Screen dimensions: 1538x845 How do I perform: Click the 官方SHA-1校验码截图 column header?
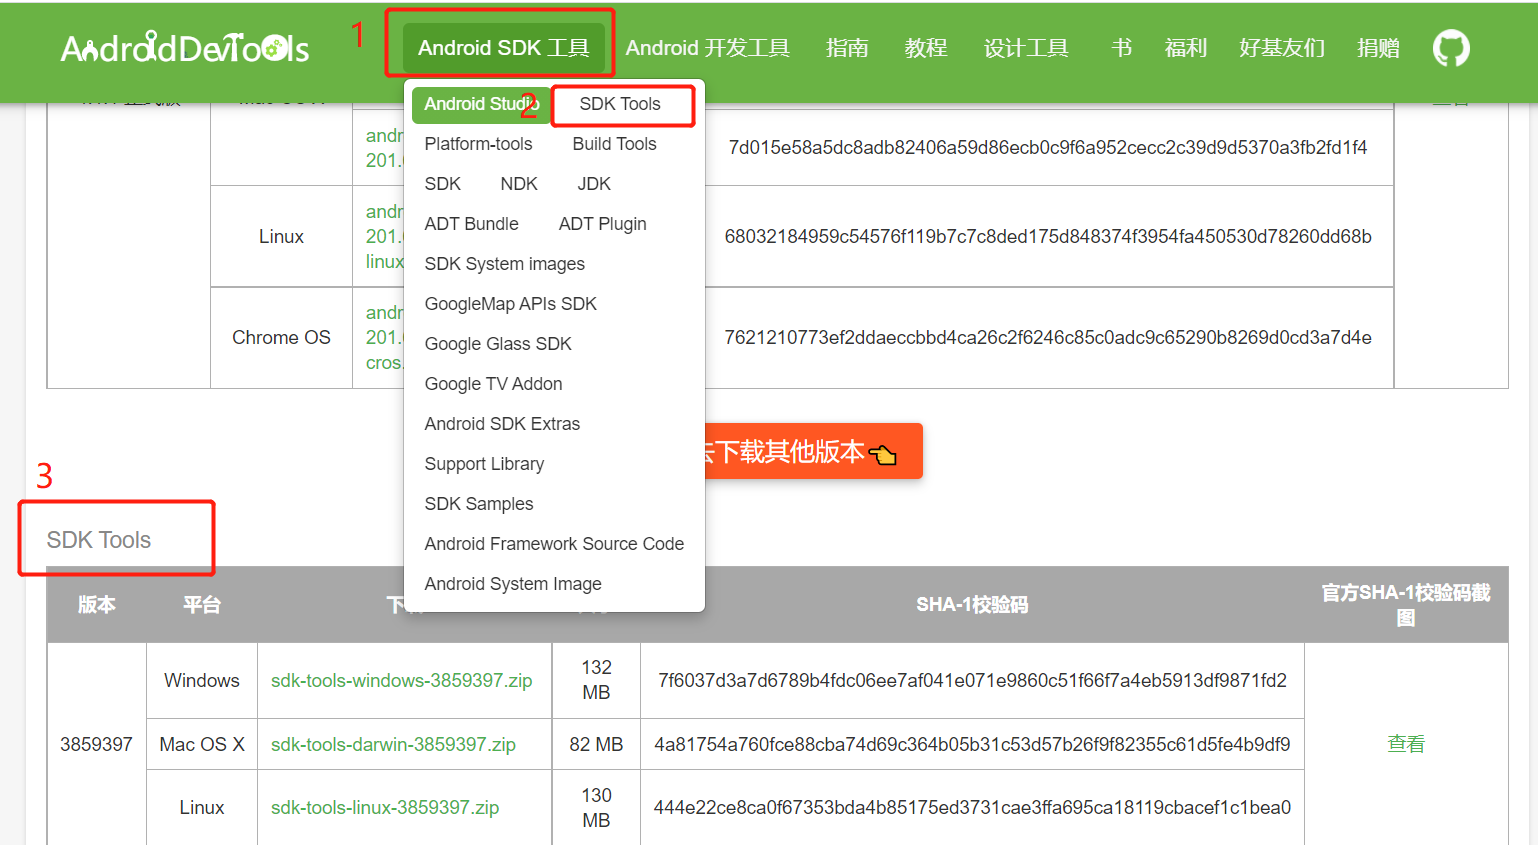point(1406,604)
